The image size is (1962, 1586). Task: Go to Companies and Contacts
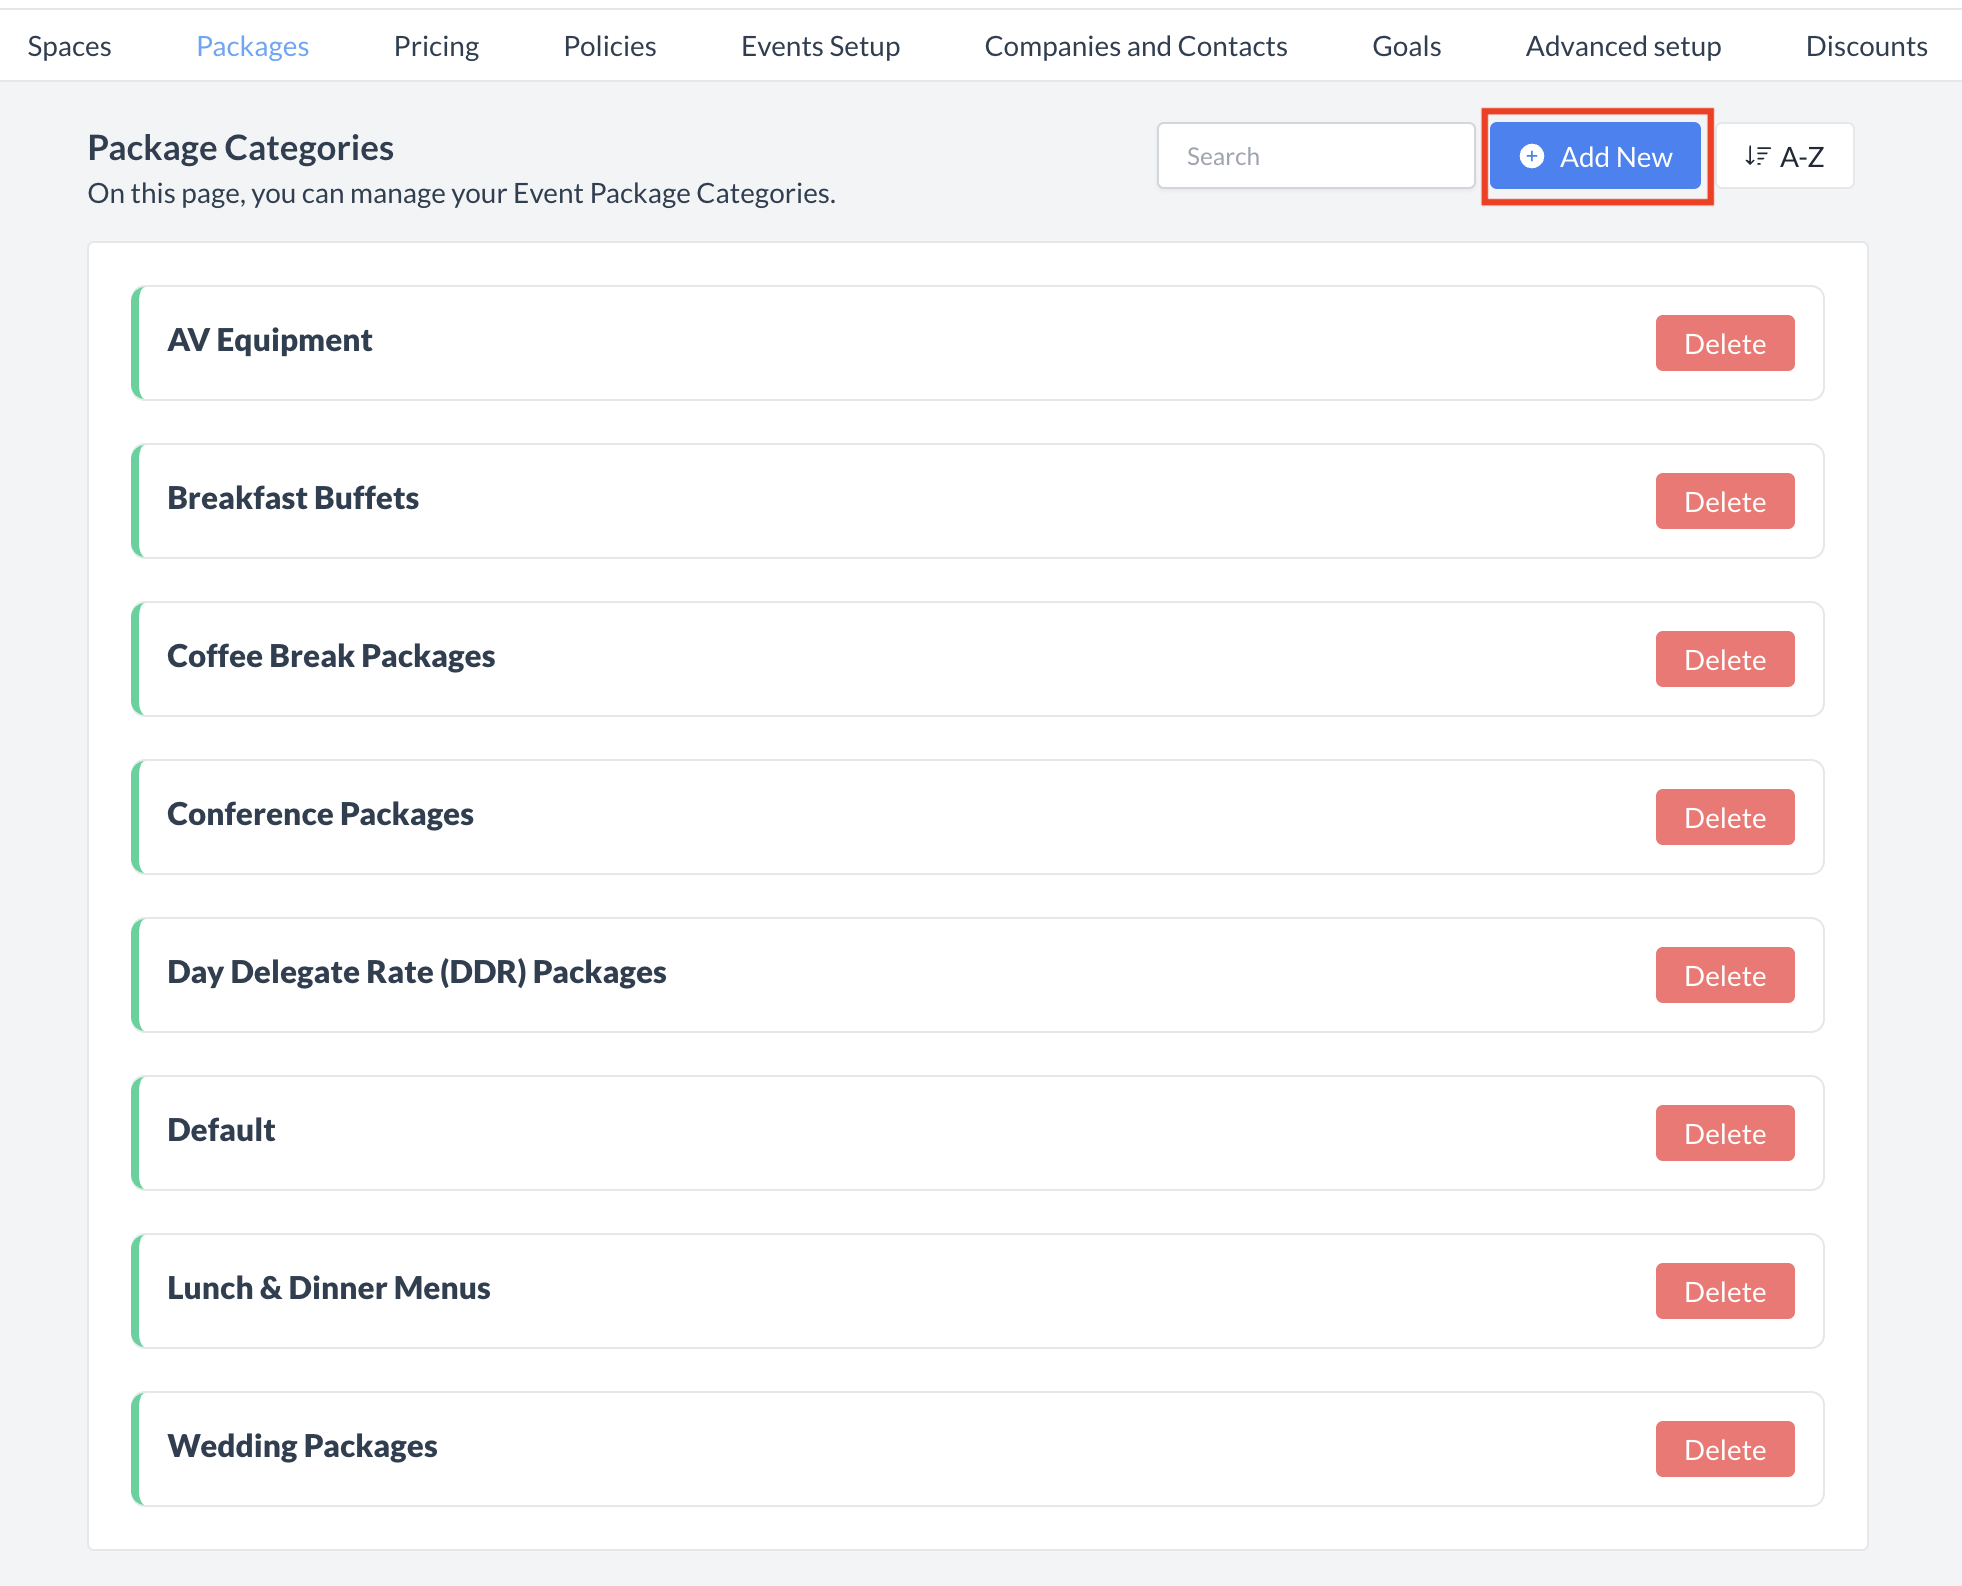1135,45
